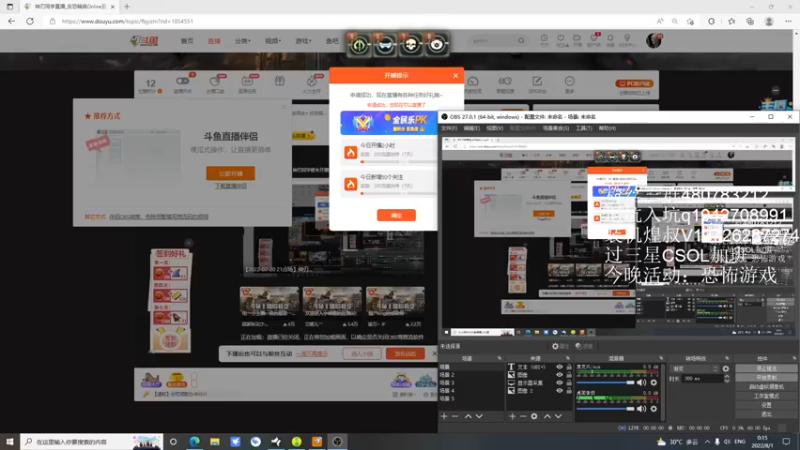Toggle lock of 文本 text source
This screenshot has width=800, height=450.
click(569, 367)
